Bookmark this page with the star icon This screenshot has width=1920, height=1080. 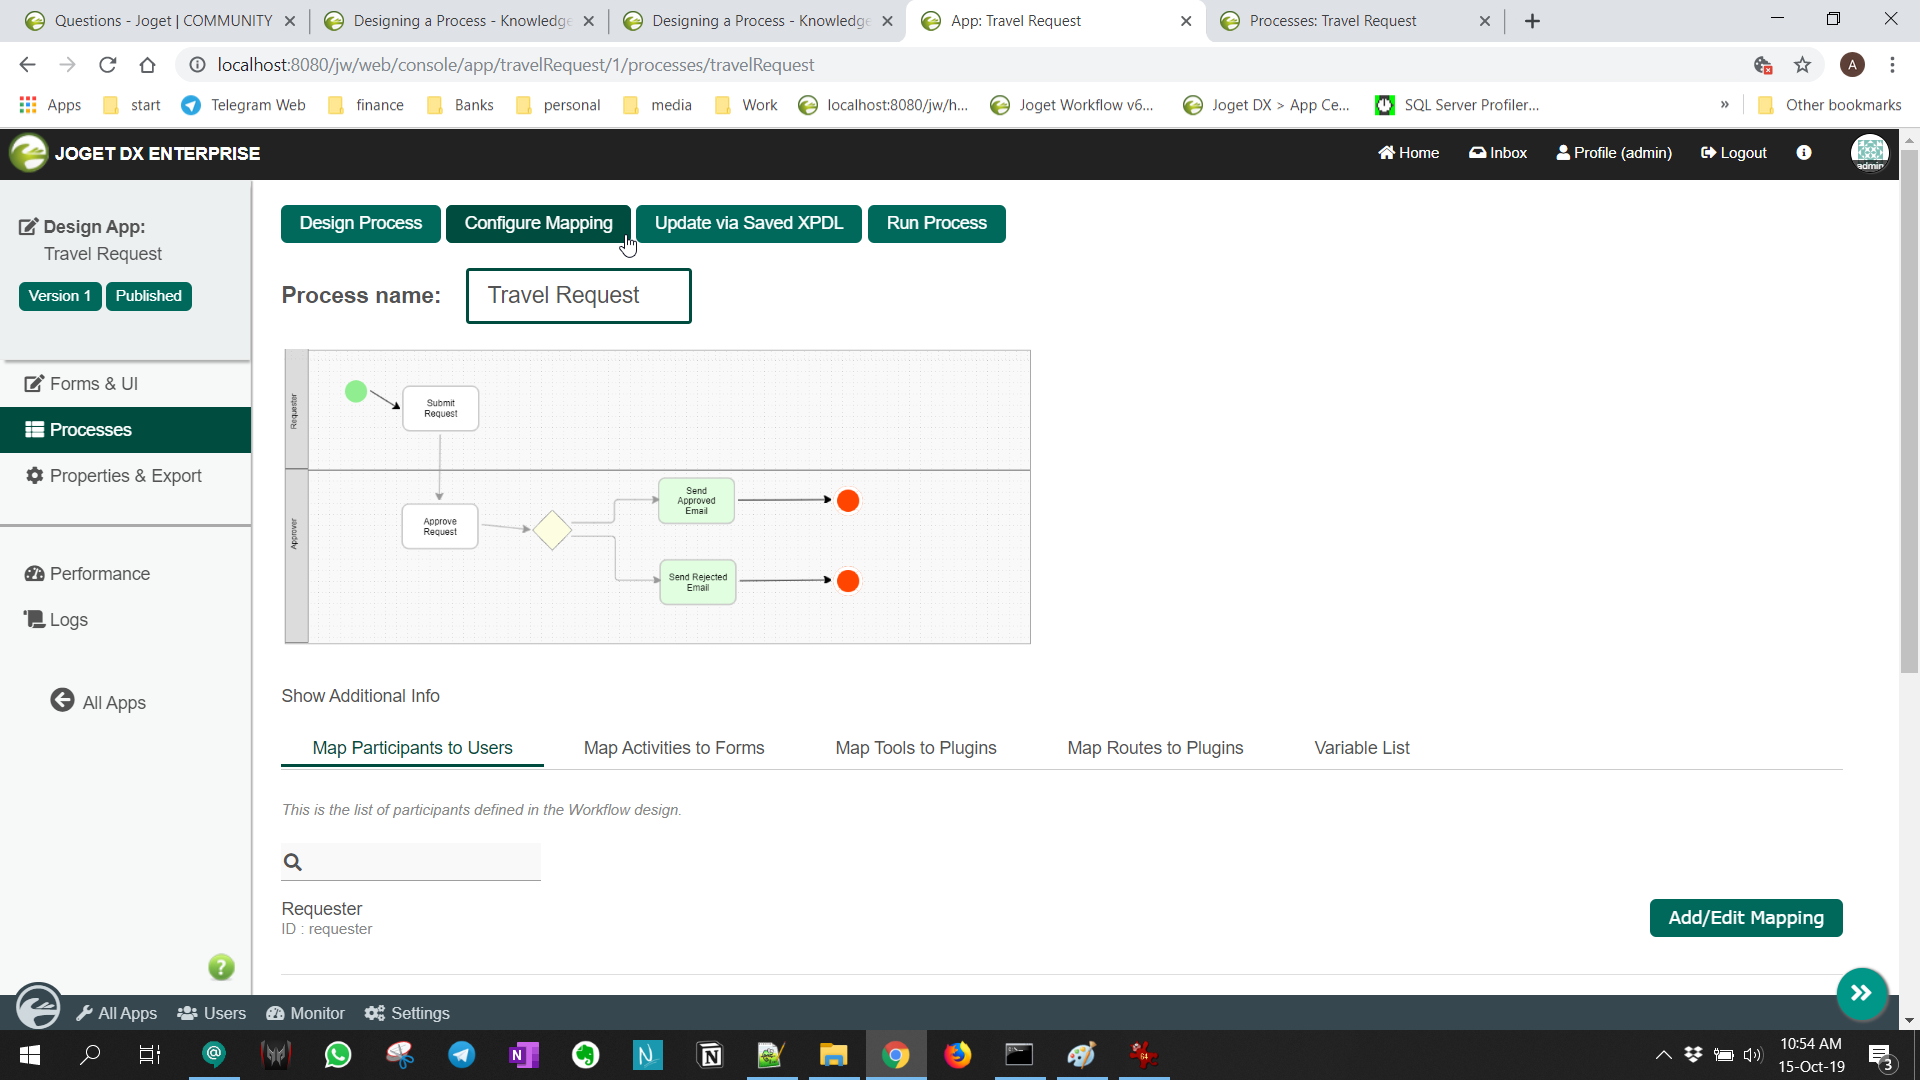click(1802, 65)
